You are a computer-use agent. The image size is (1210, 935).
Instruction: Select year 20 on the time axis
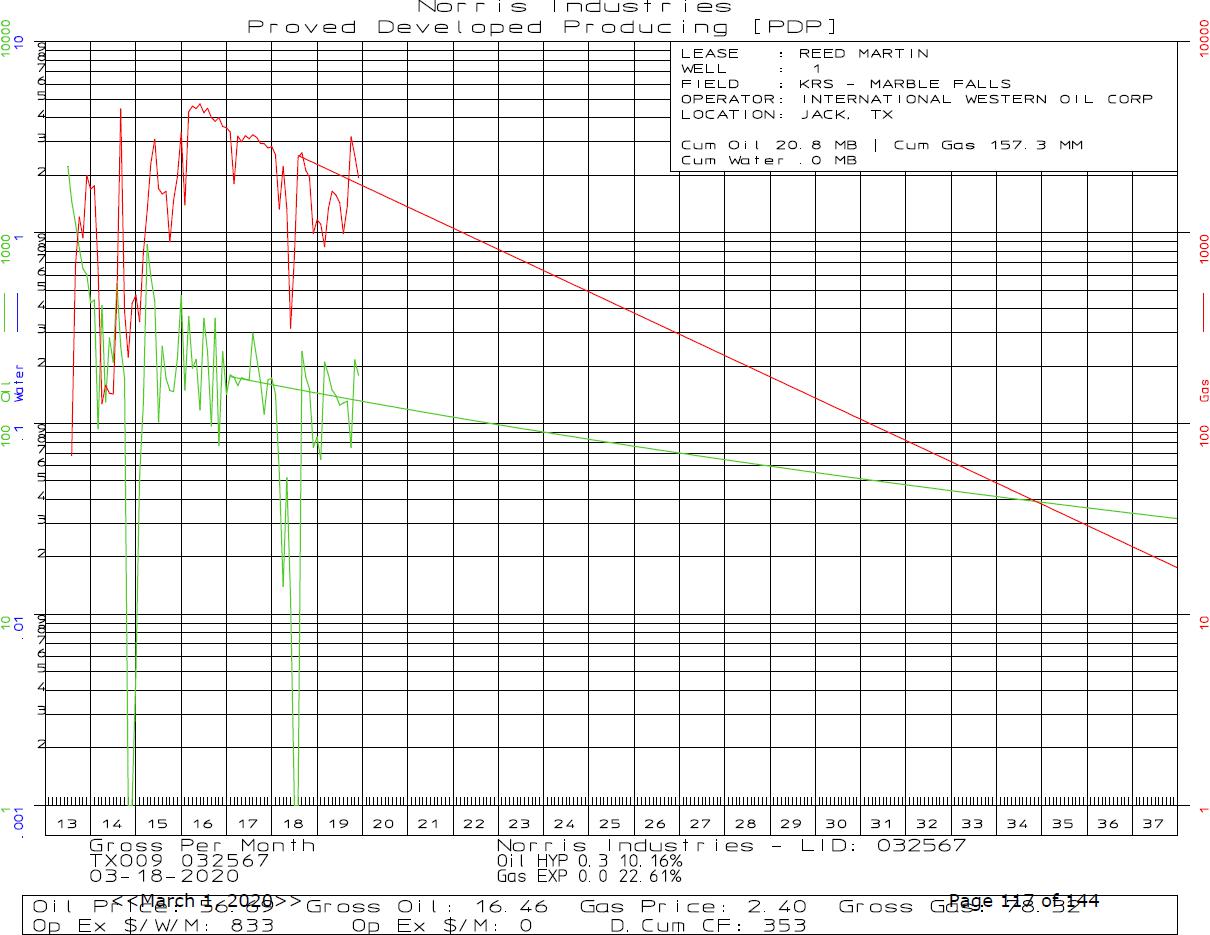point(383,823)
